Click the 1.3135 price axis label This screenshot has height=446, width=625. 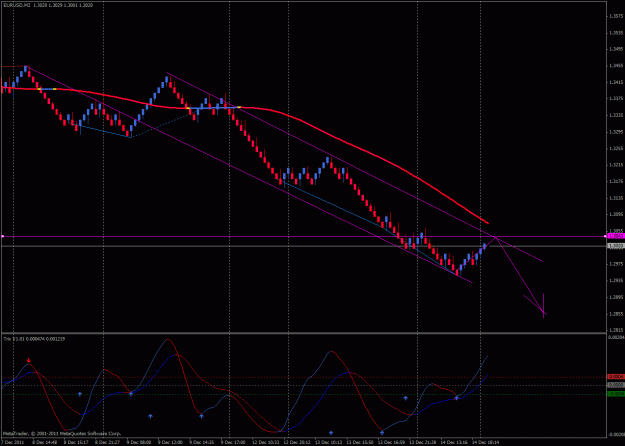point(616,198)
